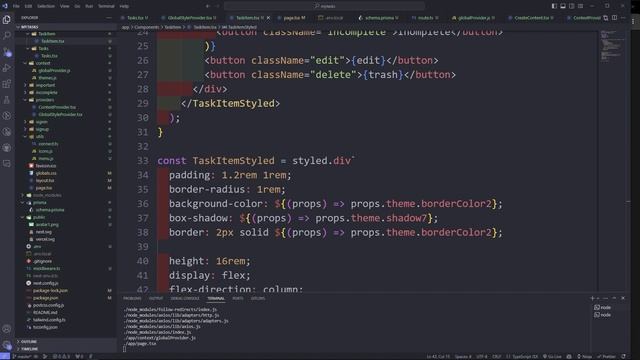Open the Edit menu

tap(28, 6)
